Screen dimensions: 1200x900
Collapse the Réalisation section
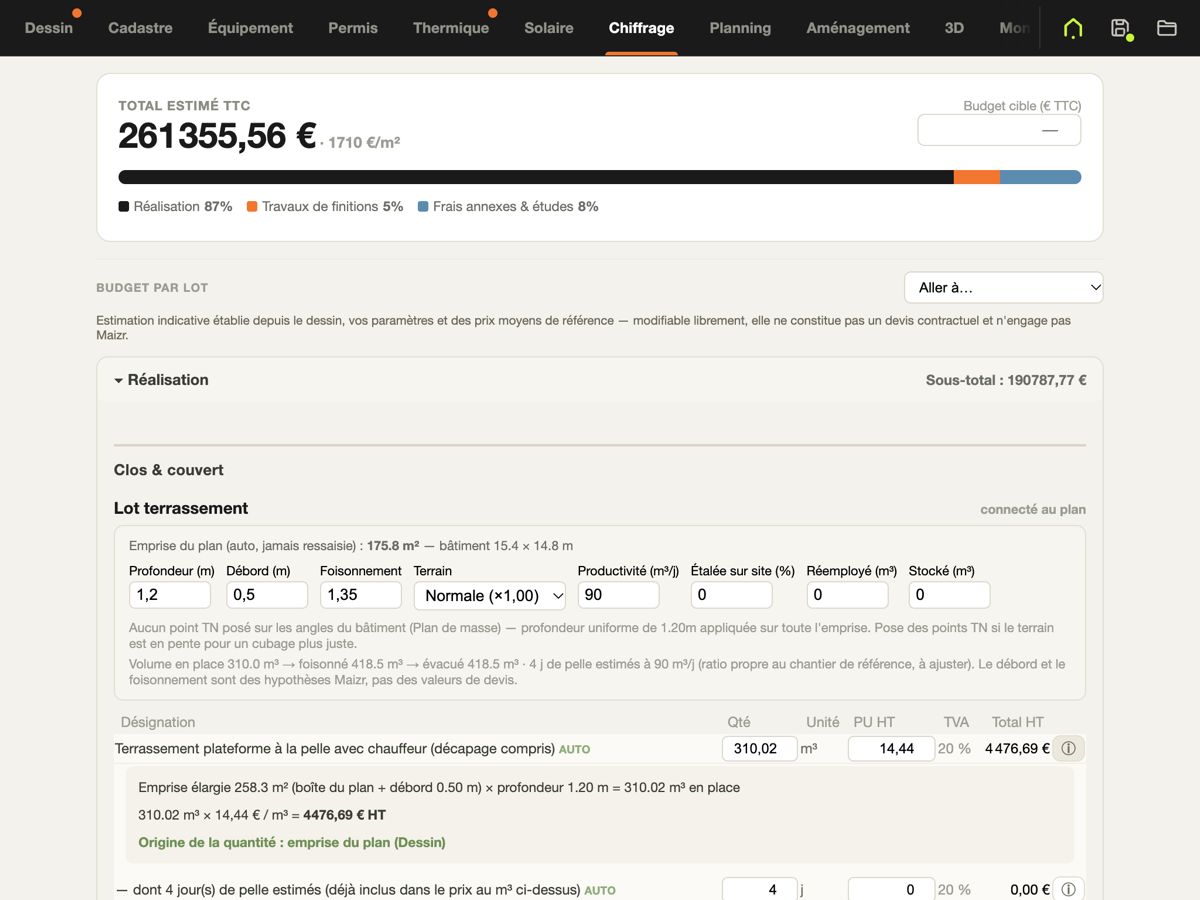pos(161,380)
